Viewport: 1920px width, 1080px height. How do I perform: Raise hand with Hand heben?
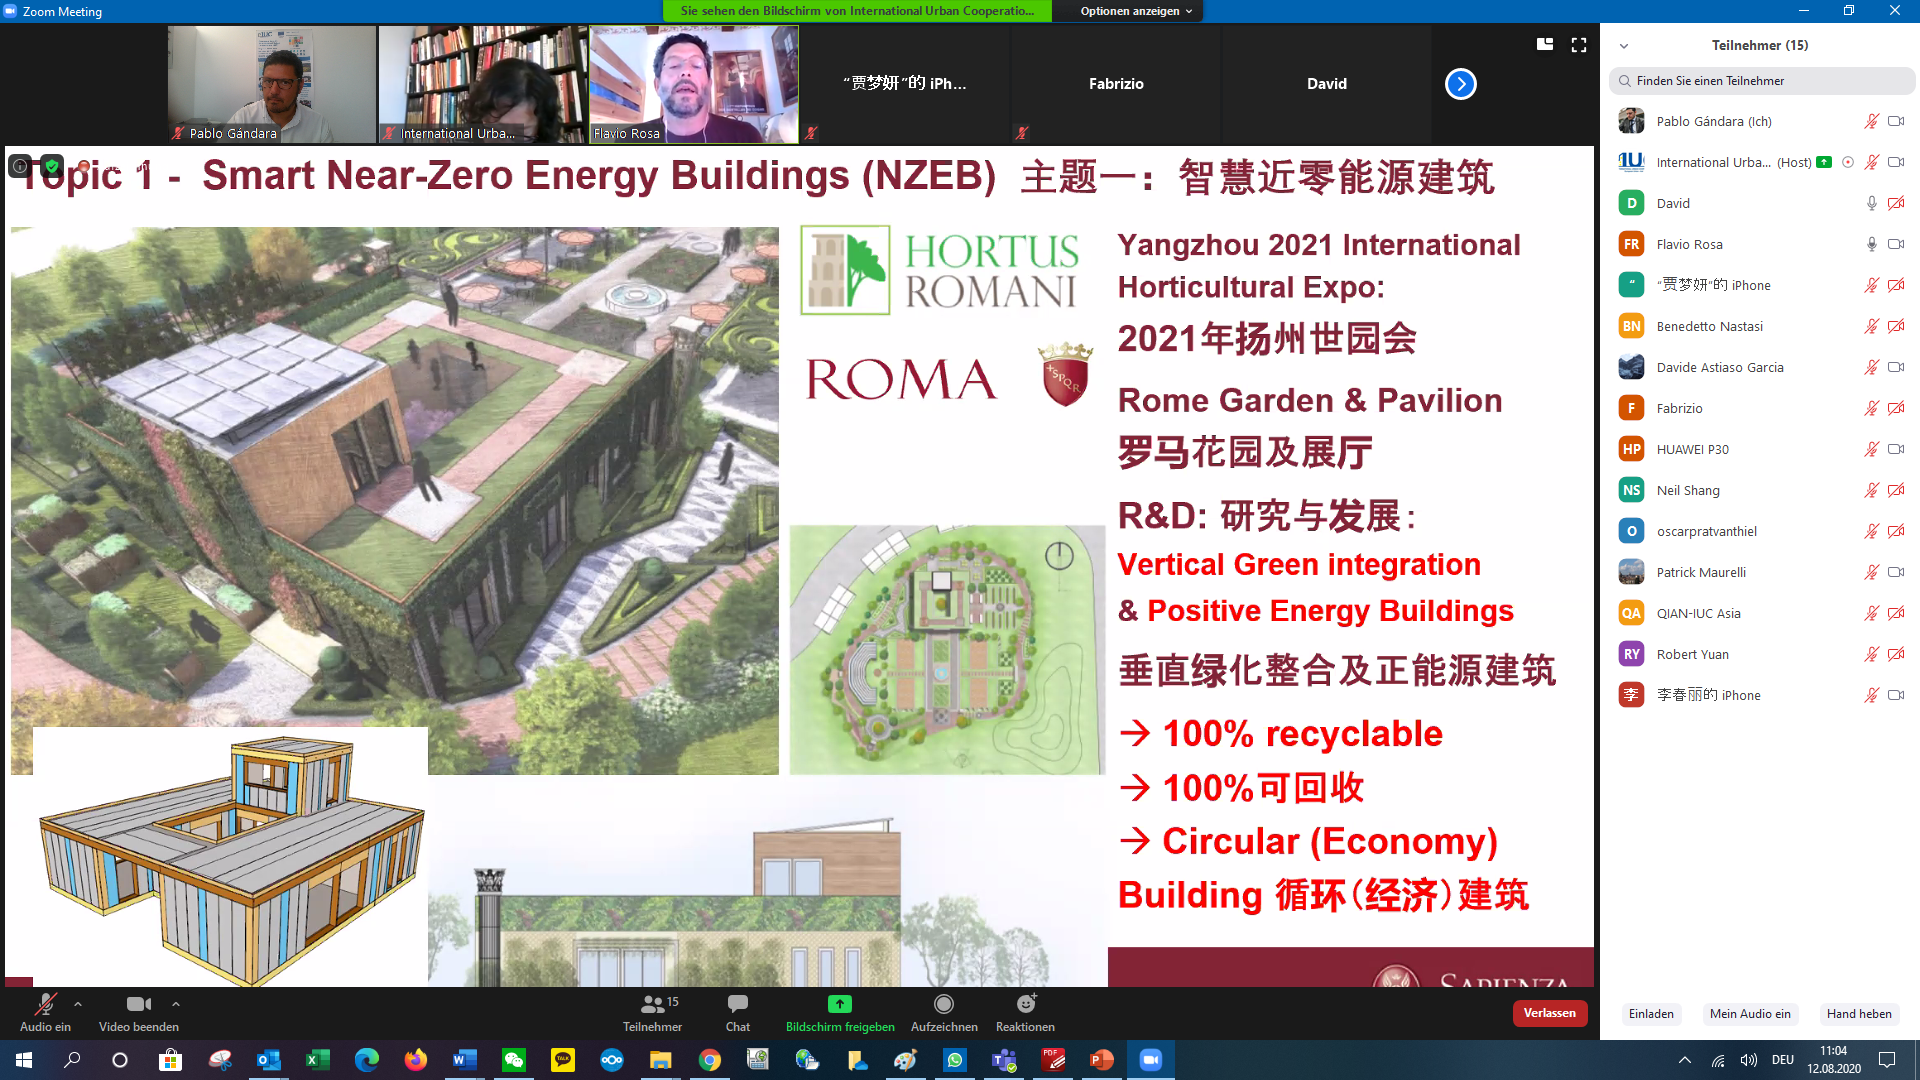coord(1859,1014)
